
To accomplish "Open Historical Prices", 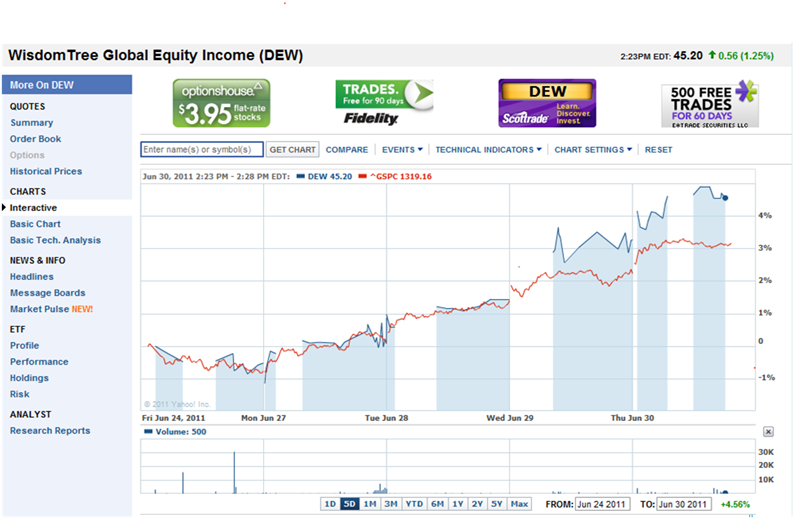I will click(46, 171).
